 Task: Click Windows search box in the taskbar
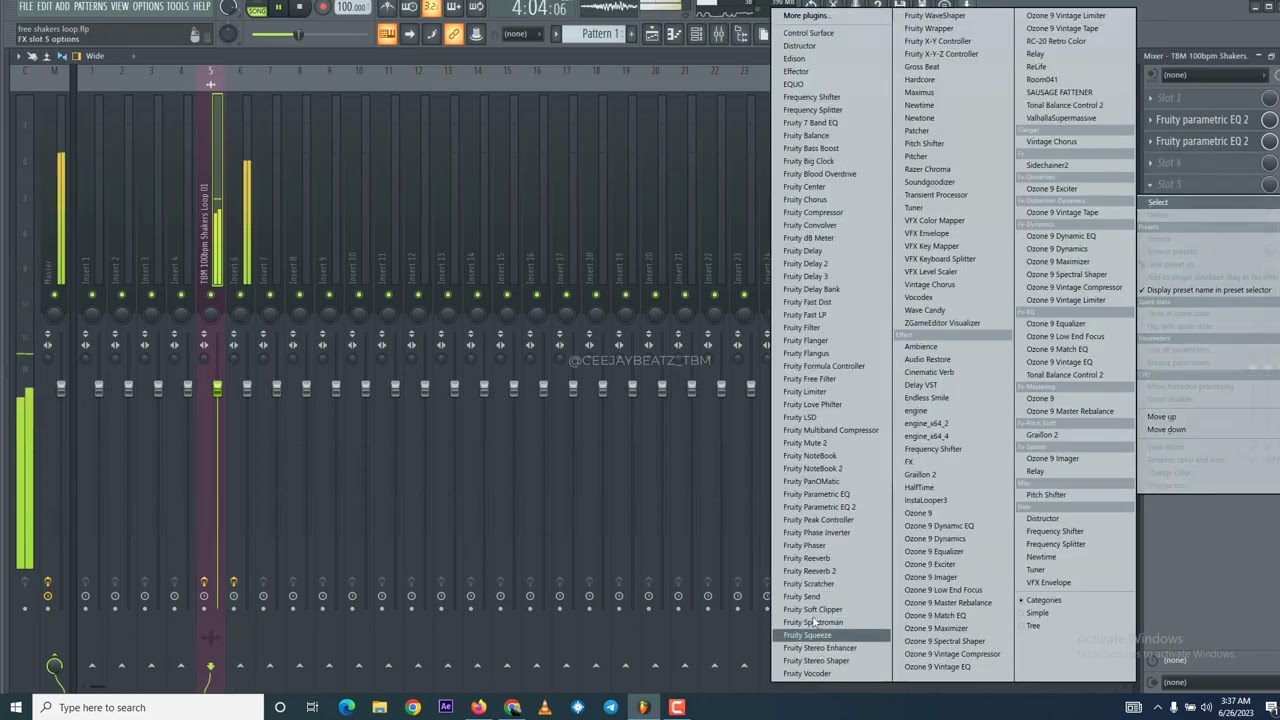click(x=150, y=707)
